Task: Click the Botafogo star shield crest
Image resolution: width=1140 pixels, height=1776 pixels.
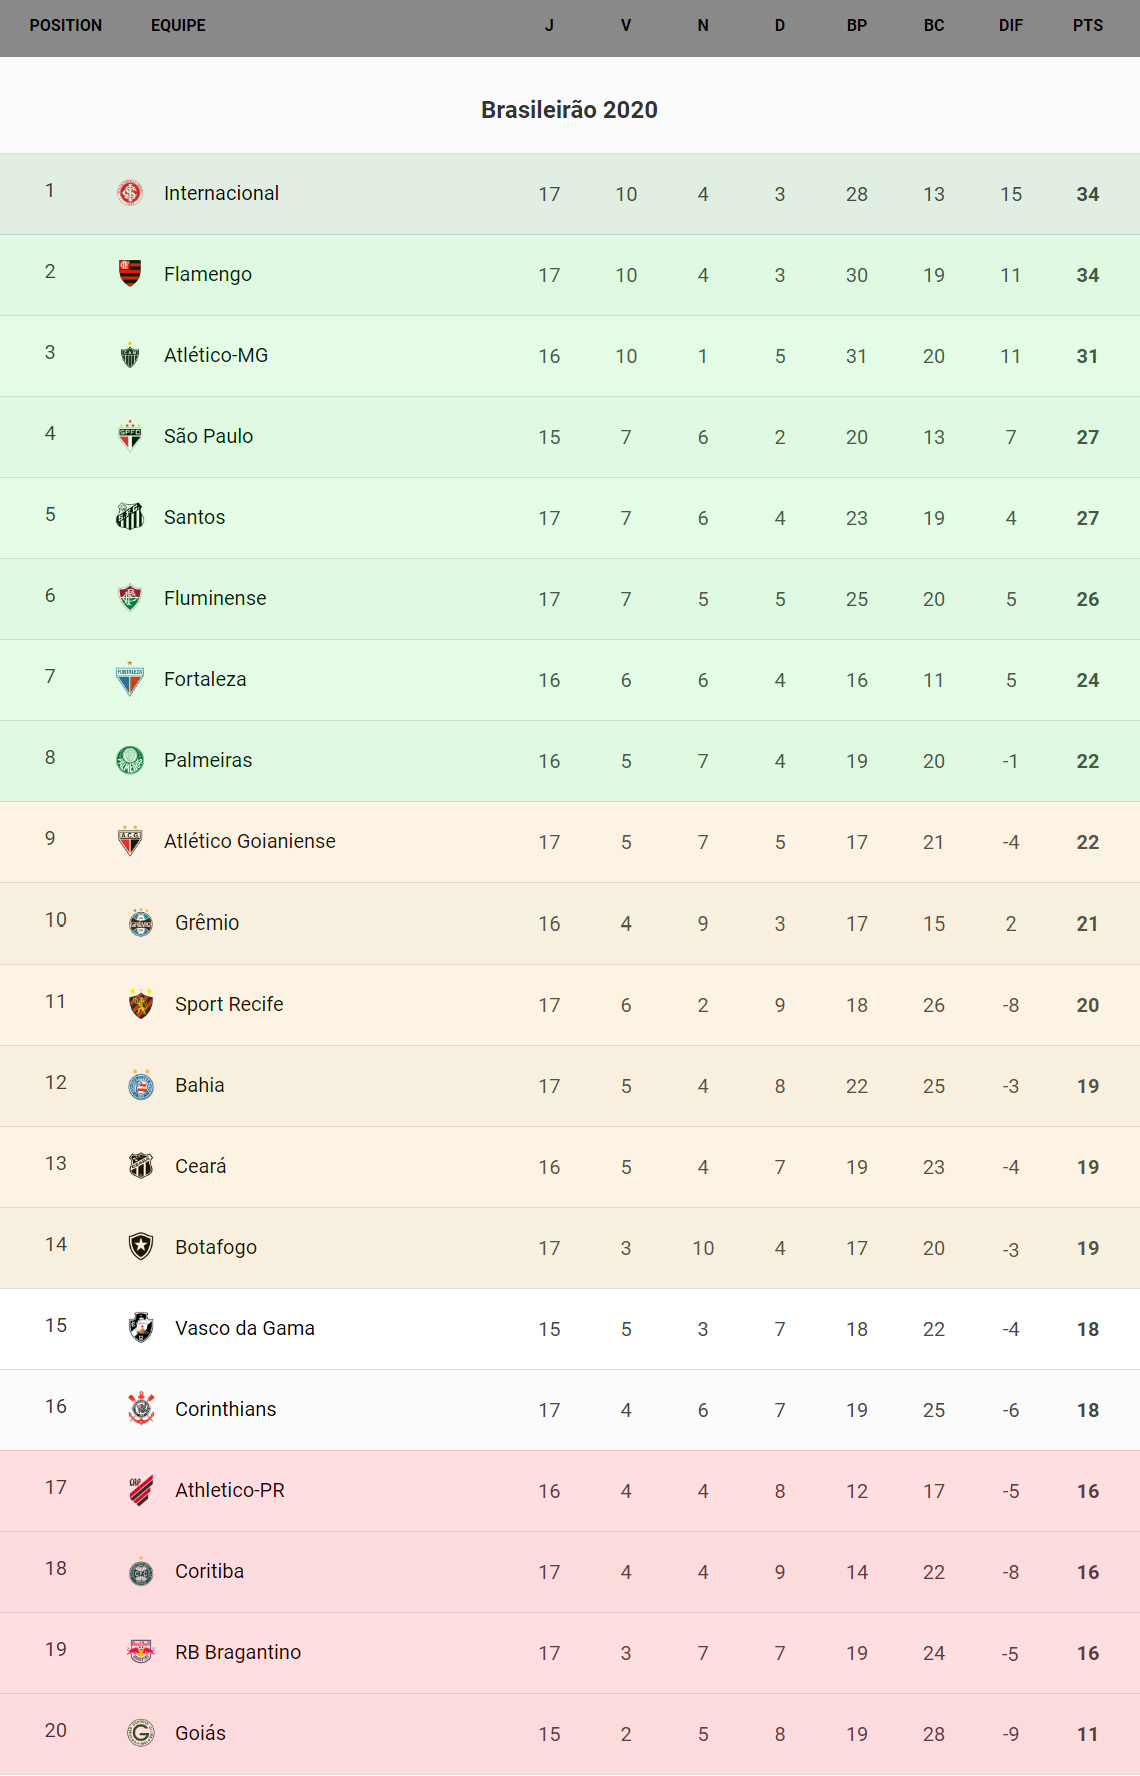Action: 141,1246
